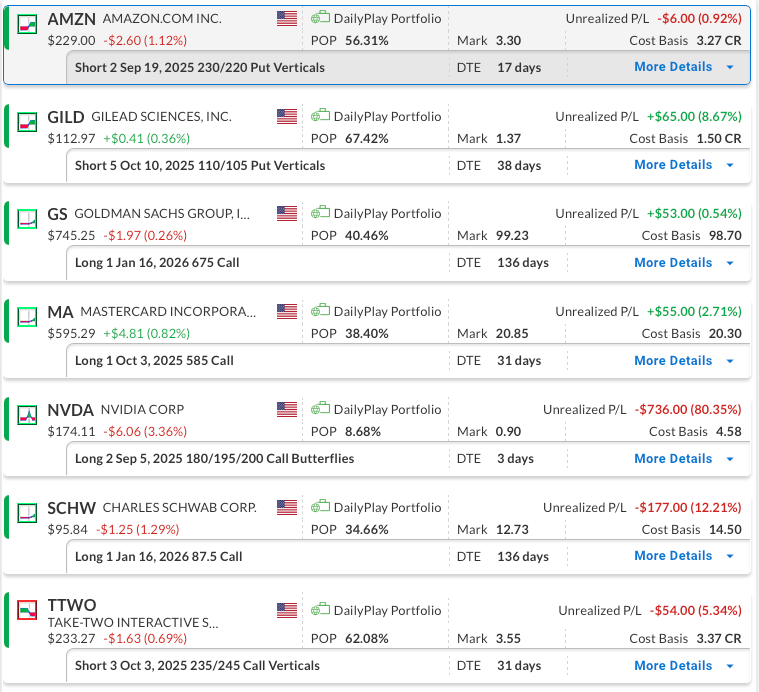Select the GILD ticker symbol
Screen dimensions: 759x692
[66, 117]
